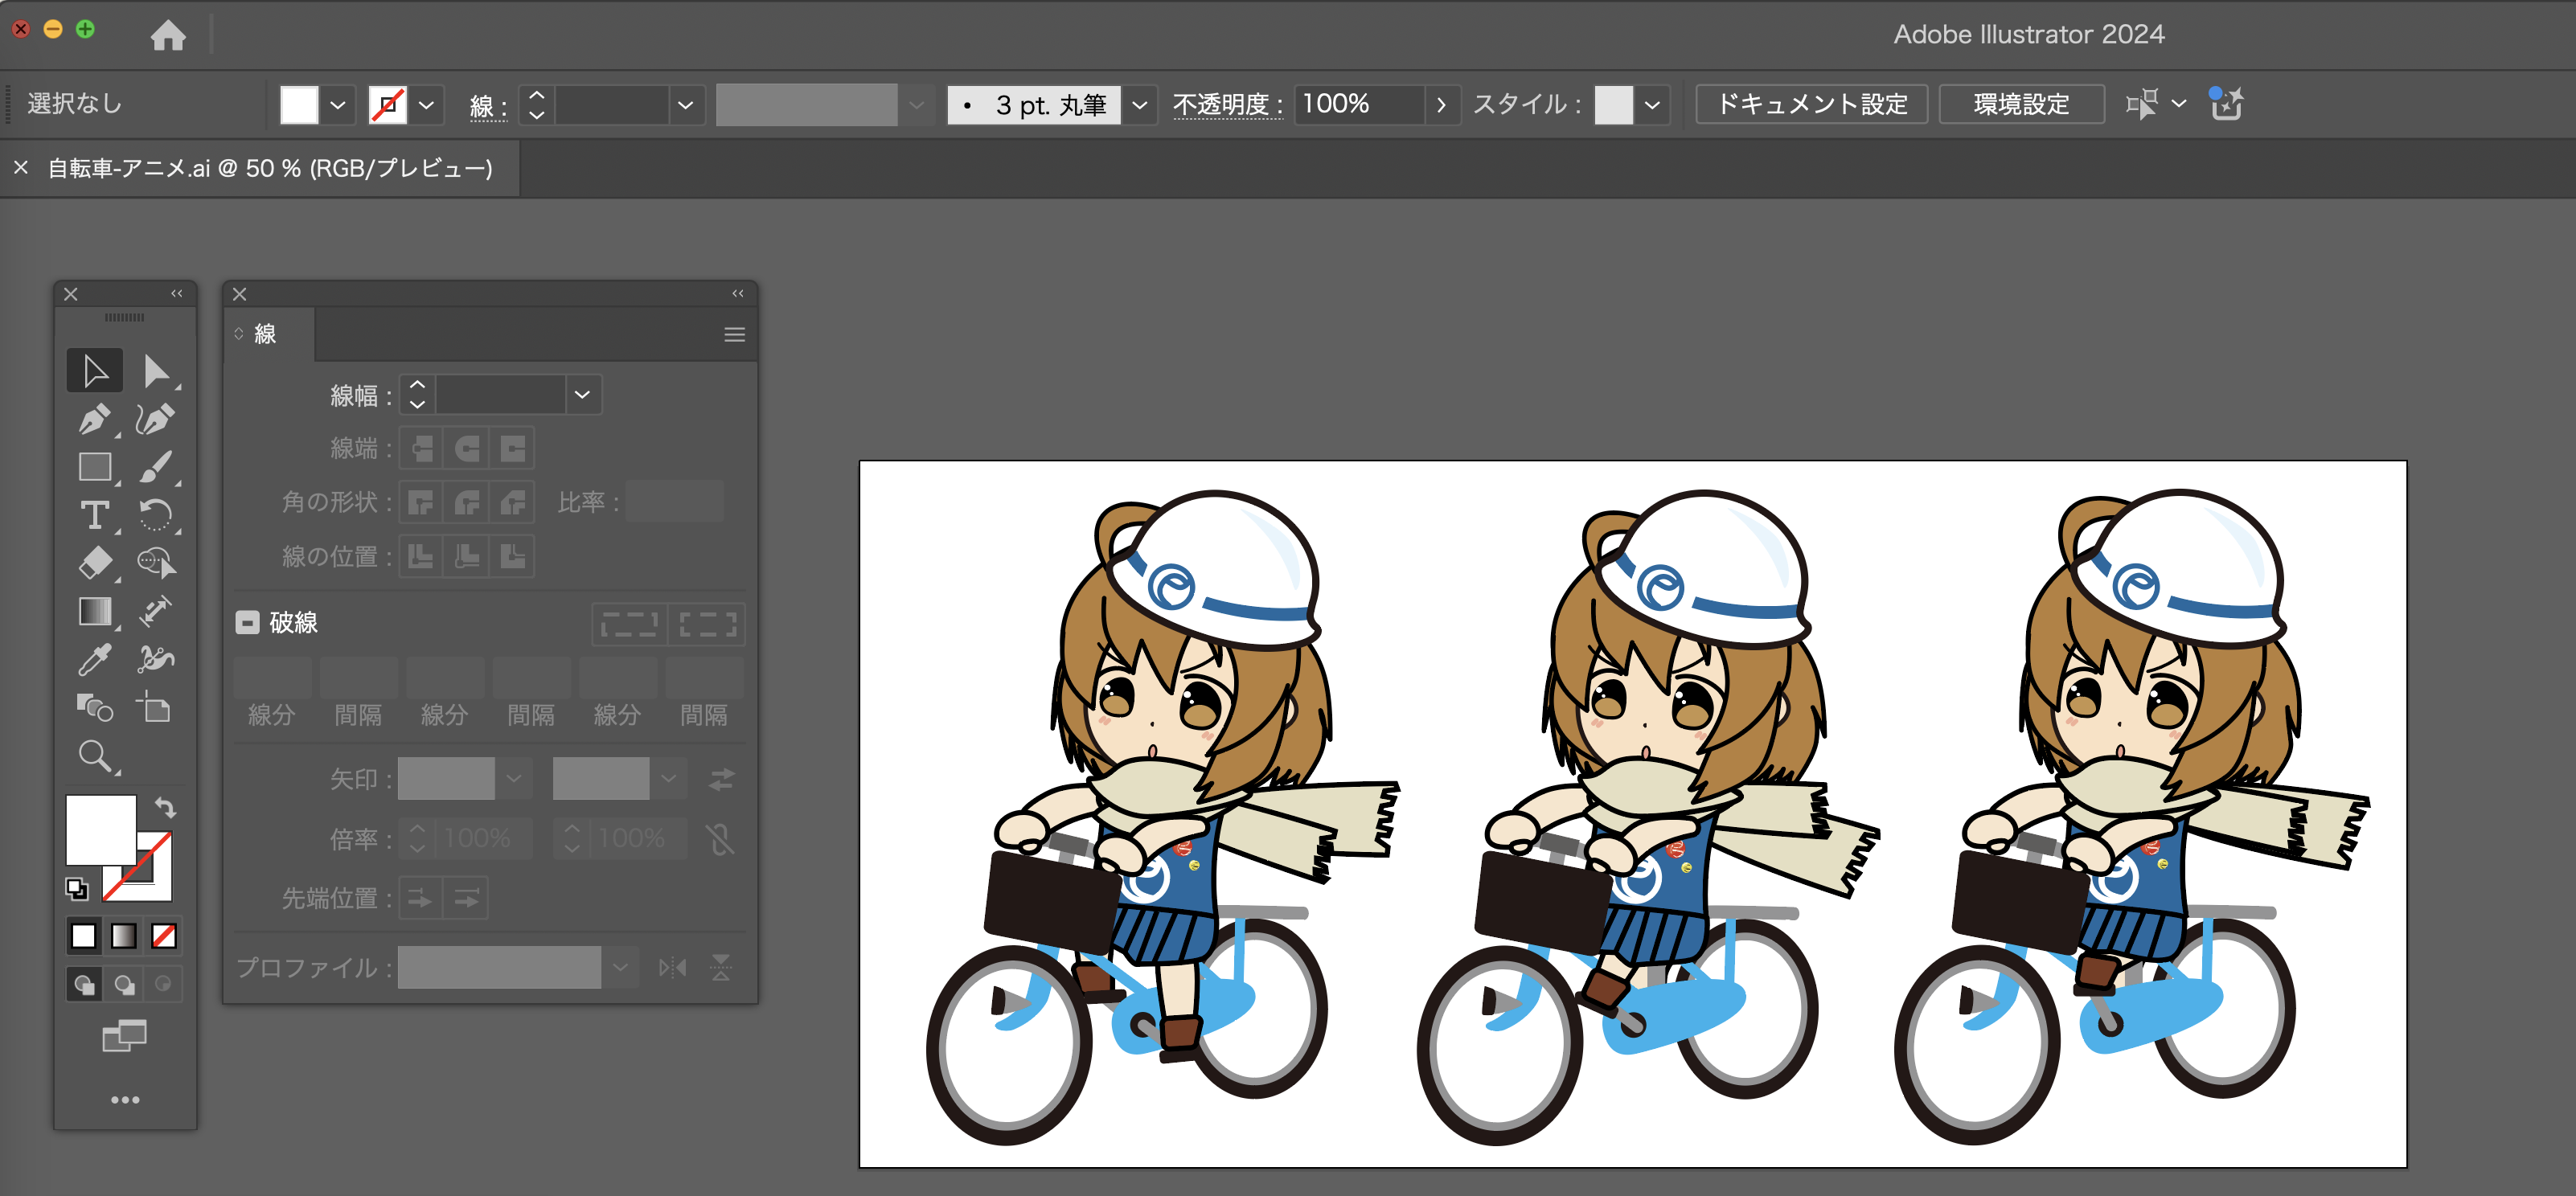Select the Direct Selection tool
Image resolution: width=2576 pixels, height=1196 pixels.
[155, 371]
